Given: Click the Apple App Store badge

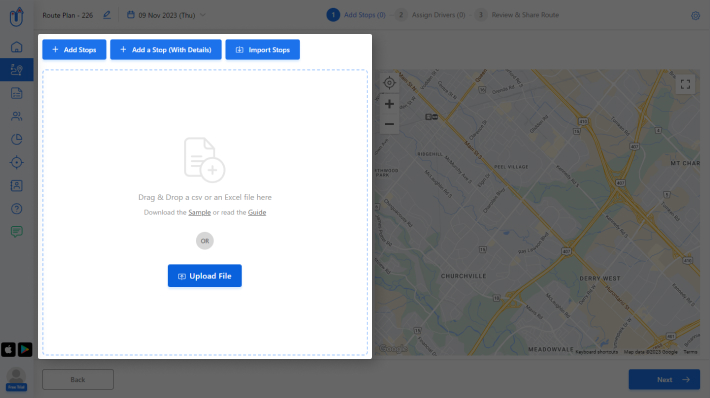Looking at the screenshot, I should point(8,350).
